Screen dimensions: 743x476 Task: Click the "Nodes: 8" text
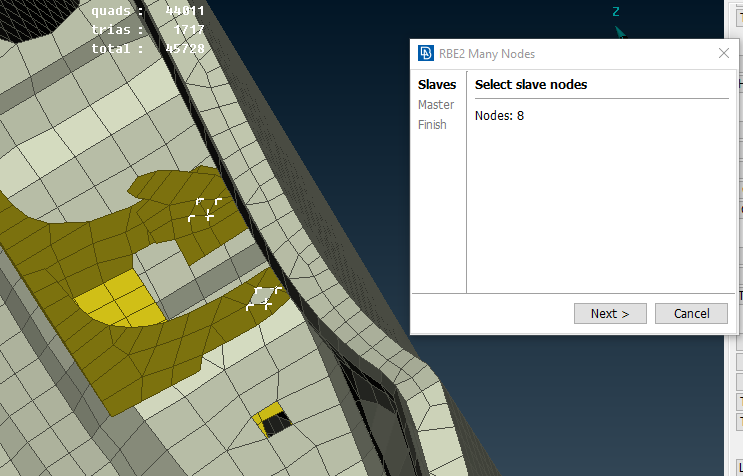point(499,116)
